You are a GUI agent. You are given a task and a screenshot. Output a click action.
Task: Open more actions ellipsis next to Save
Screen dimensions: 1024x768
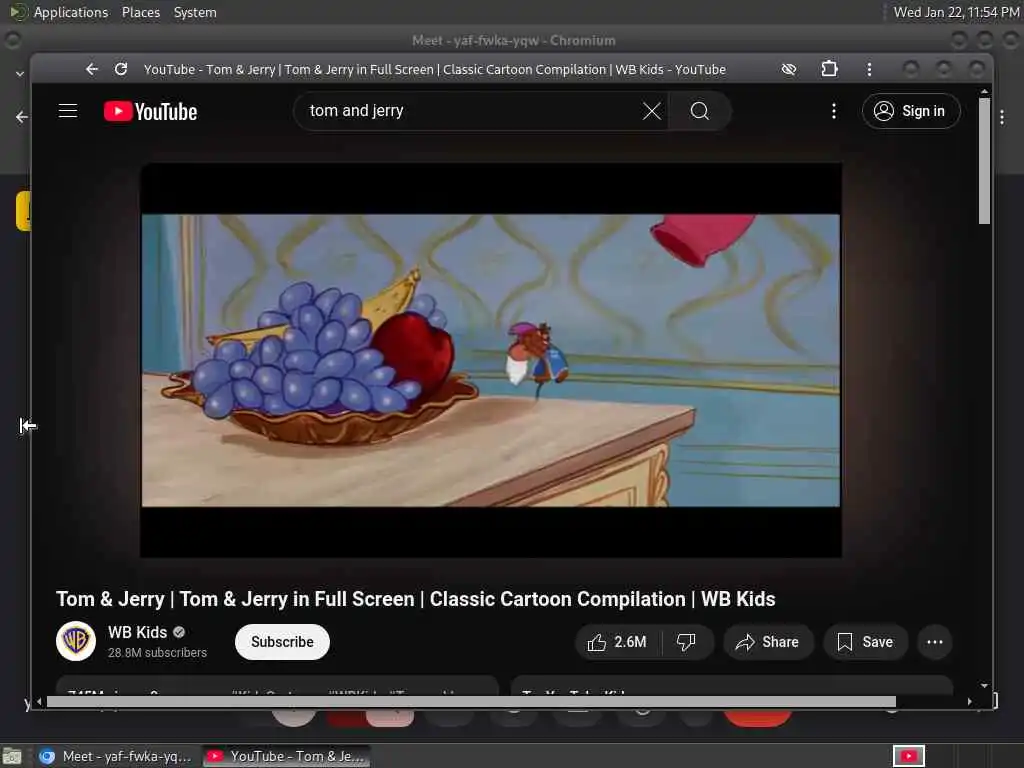(935, 642)
